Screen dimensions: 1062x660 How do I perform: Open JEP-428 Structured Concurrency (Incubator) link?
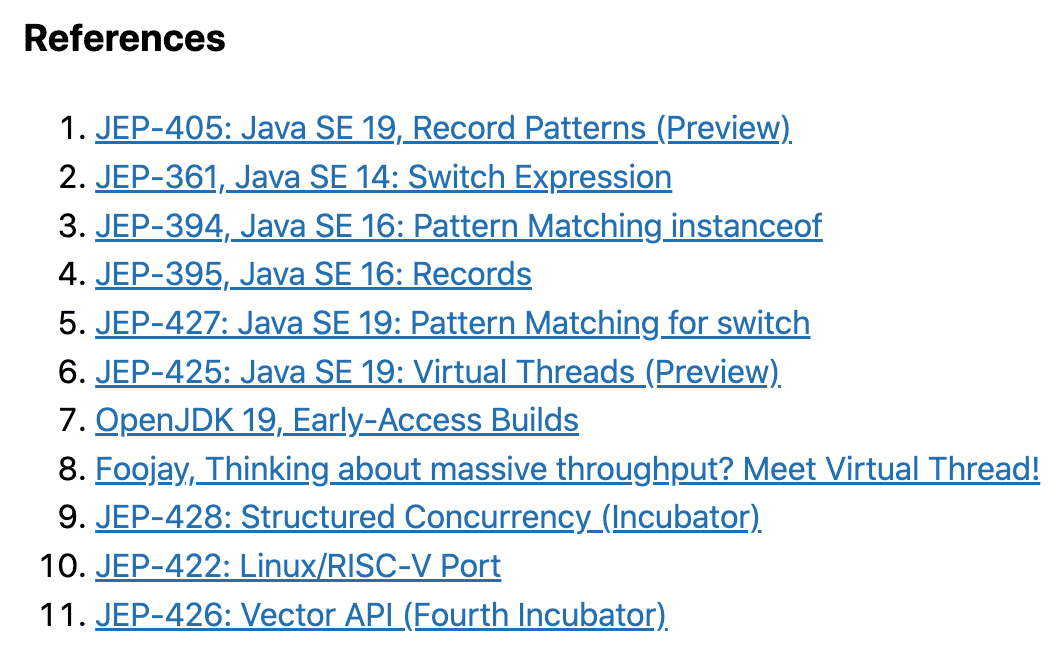coord(428,517)
